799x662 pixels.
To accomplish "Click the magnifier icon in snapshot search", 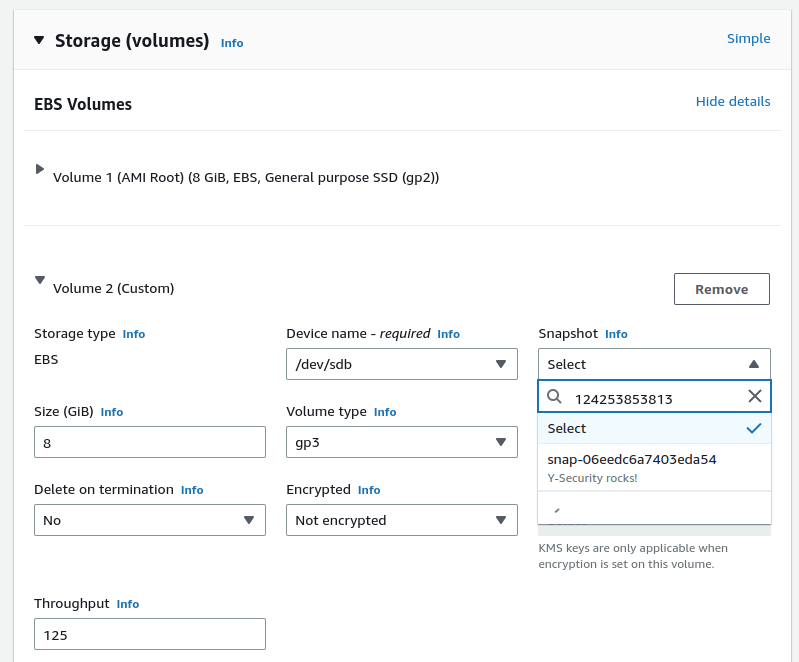I will (x=554, y=397).
